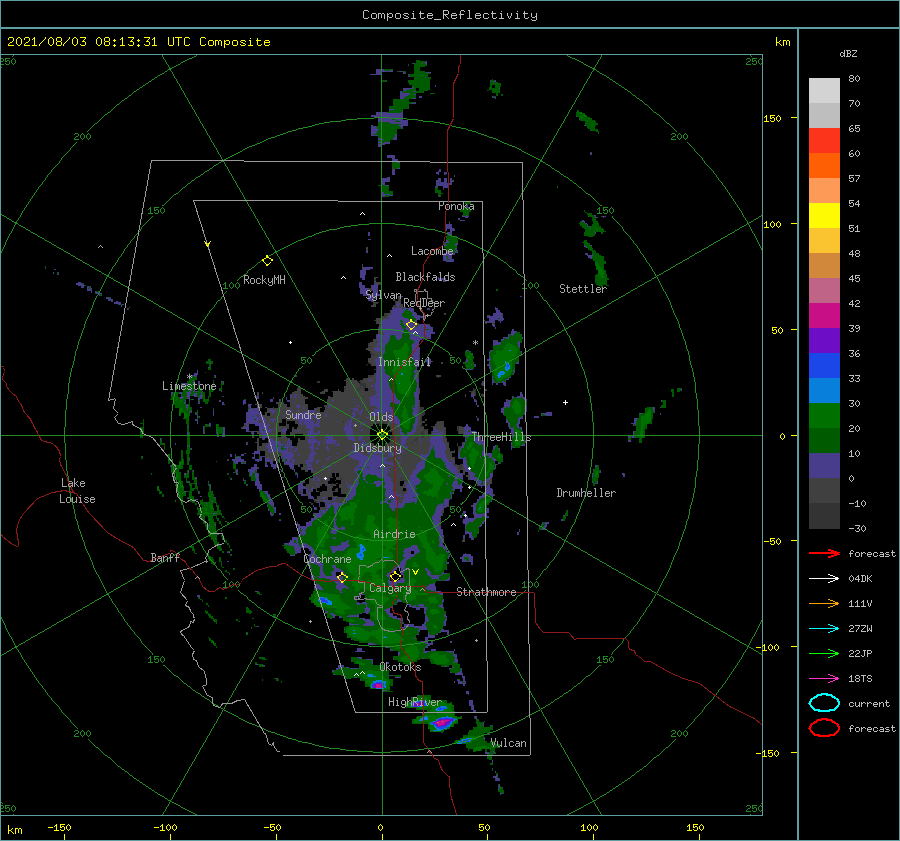Click the bright yellow swatch in the dBZ scale
The width and height of the screenshot is (900, 841).
click(x=824, y=216)
